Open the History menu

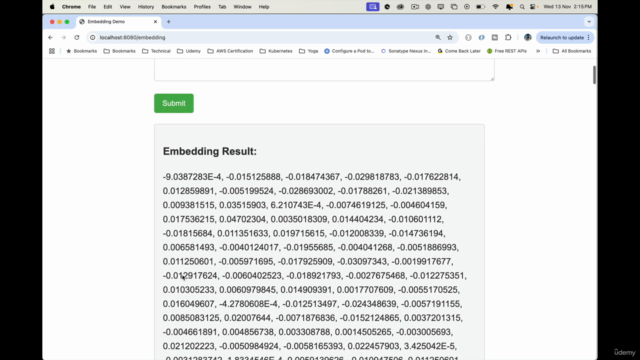146,7
